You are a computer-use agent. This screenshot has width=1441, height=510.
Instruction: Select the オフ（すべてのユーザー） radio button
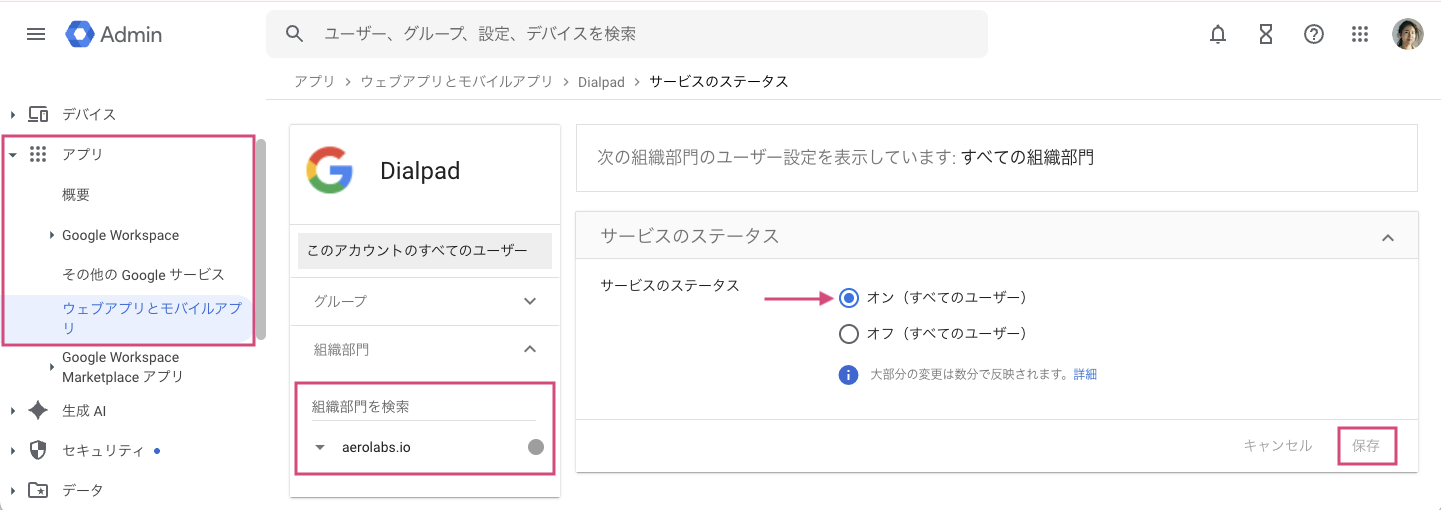(849, 334)
